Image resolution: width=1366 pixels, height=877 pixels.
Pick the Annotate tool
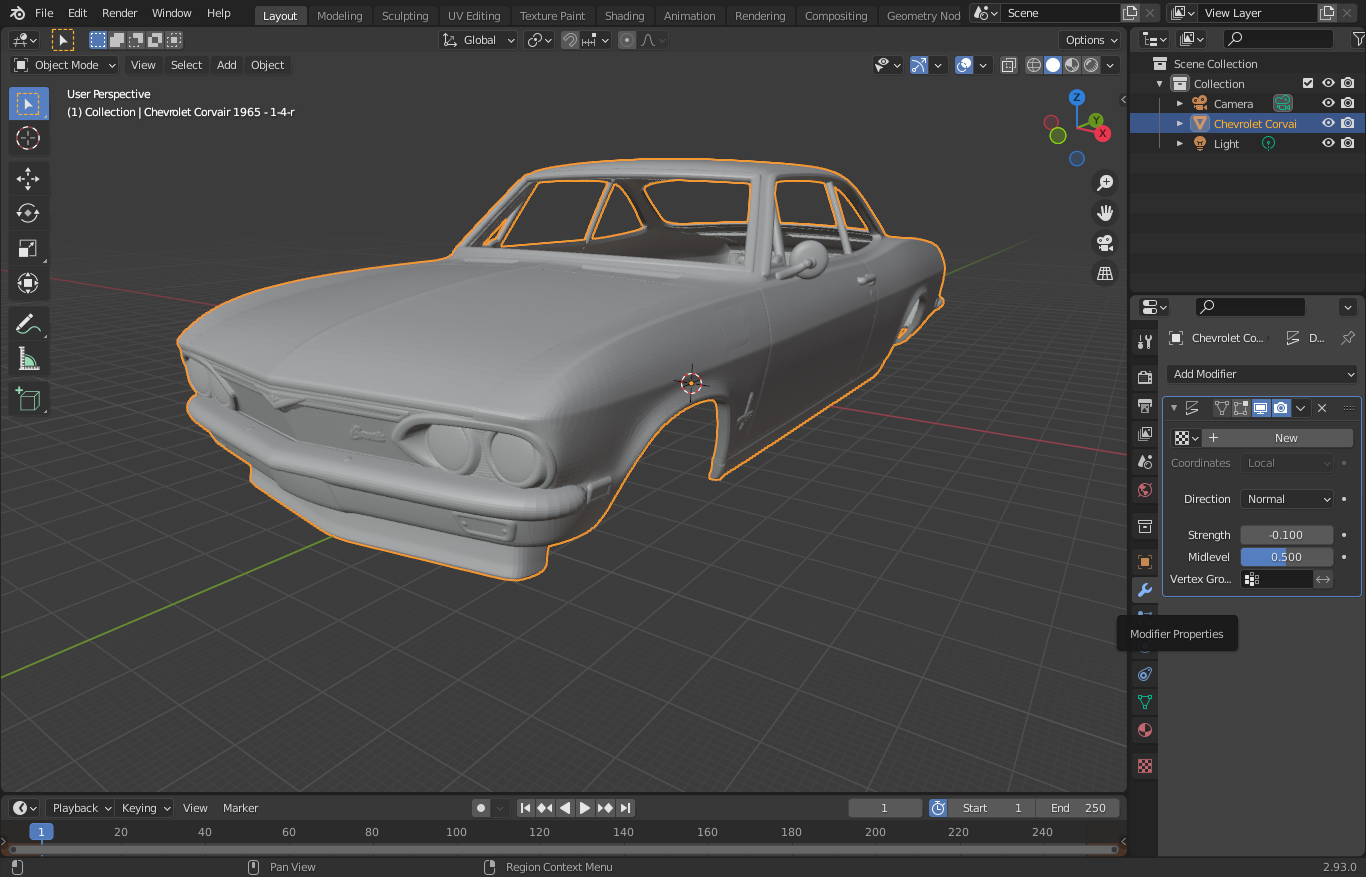tap(28, 324)
